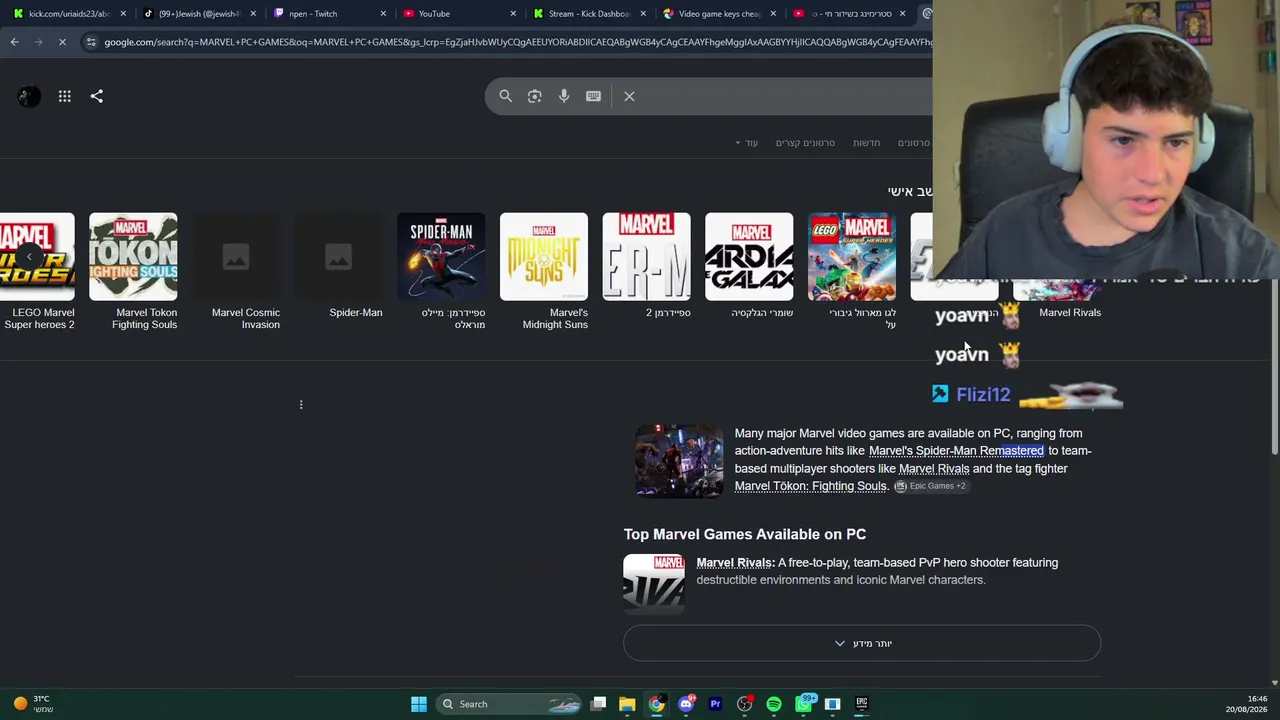Viewport: 1280px width, 720px height.
Task: Open the taskbar clock showing 16:46
Action: pyautogui.click(x=1246, y=704)
